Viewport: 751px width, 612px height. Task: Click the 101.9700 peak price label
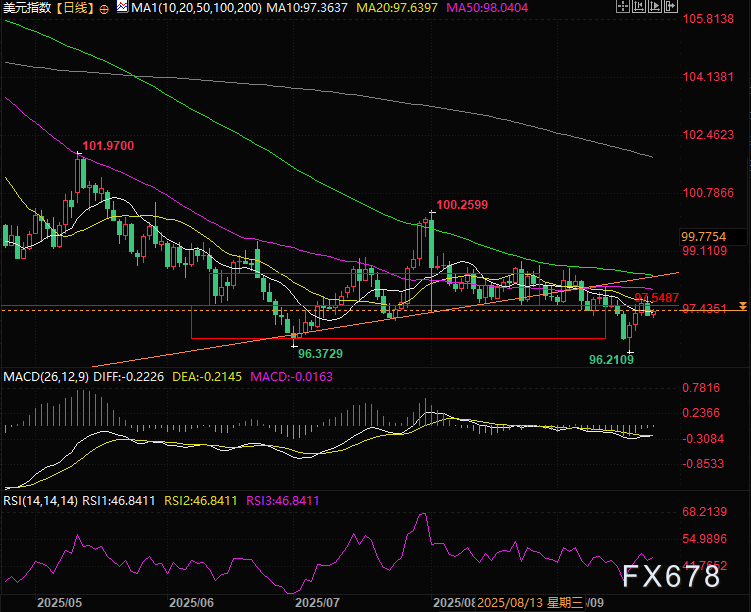(107, 146)
